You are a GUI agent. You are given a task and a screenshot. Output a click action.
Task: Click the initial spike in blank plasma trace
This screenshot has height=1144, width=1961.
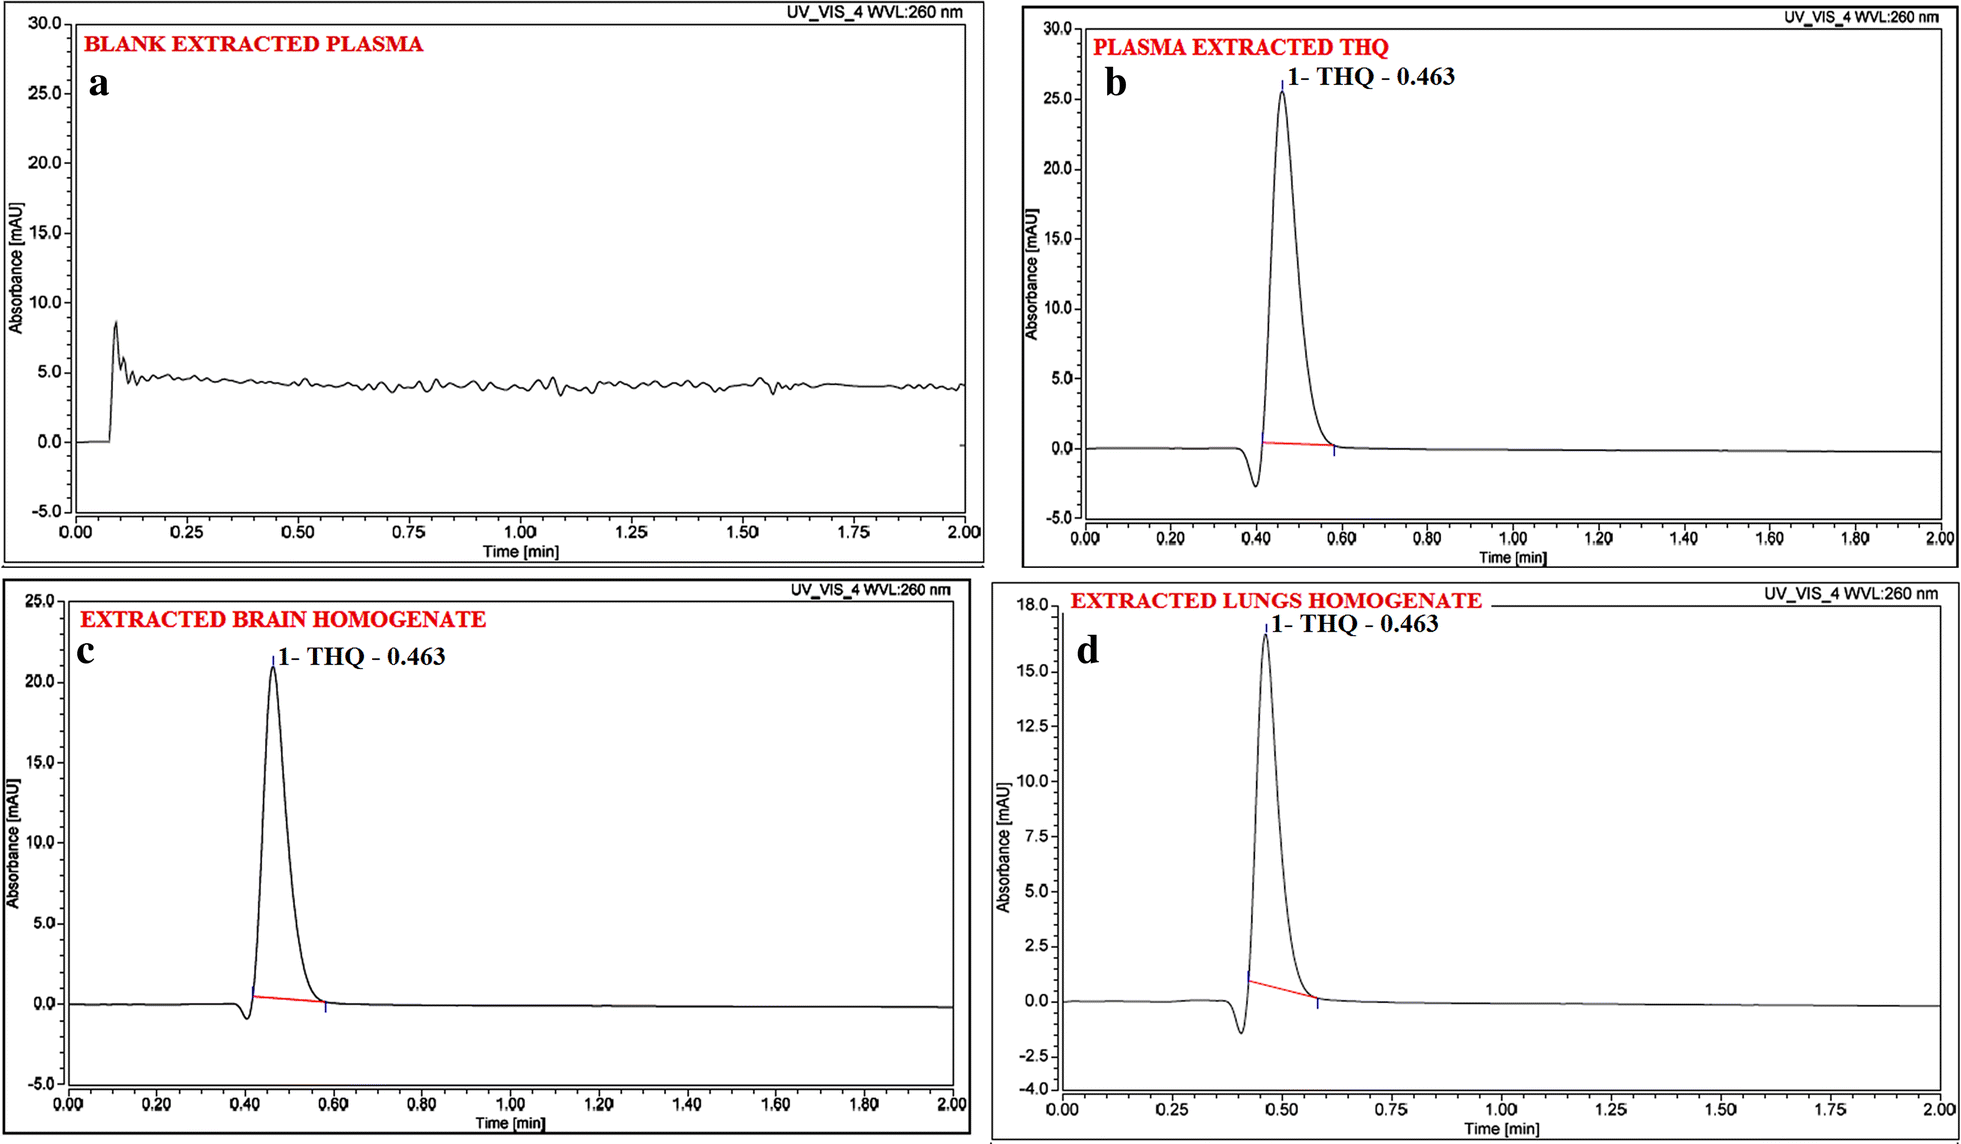click(116, 323)
